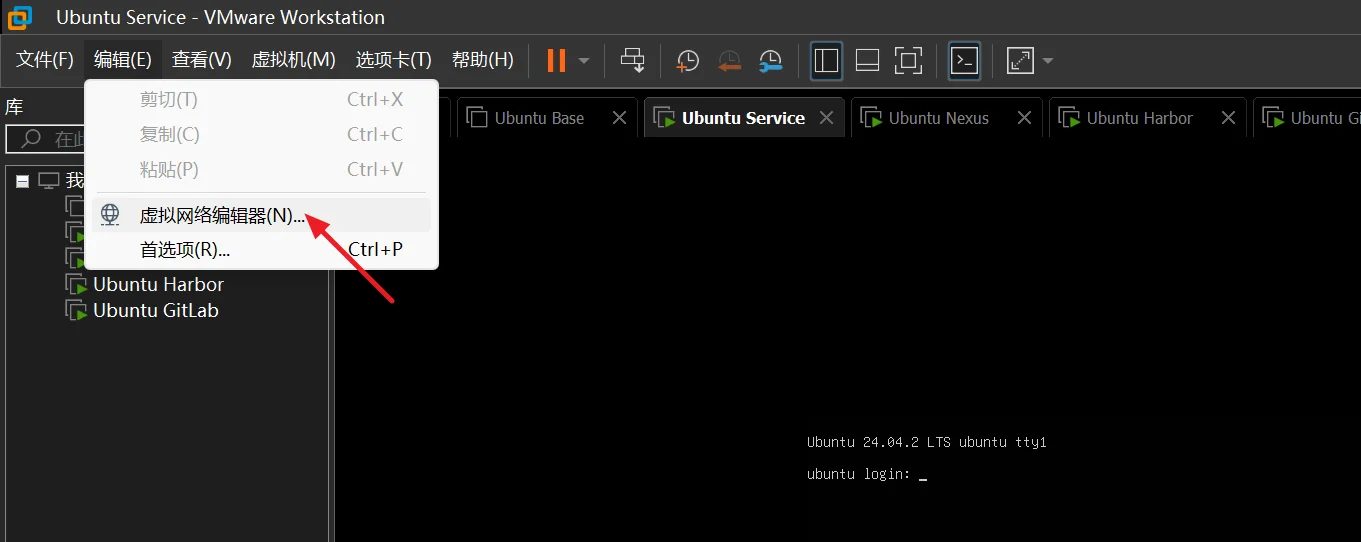Open the stretch mode dropdown arrow
1361x542 pixels.
tap(1048, 61)
